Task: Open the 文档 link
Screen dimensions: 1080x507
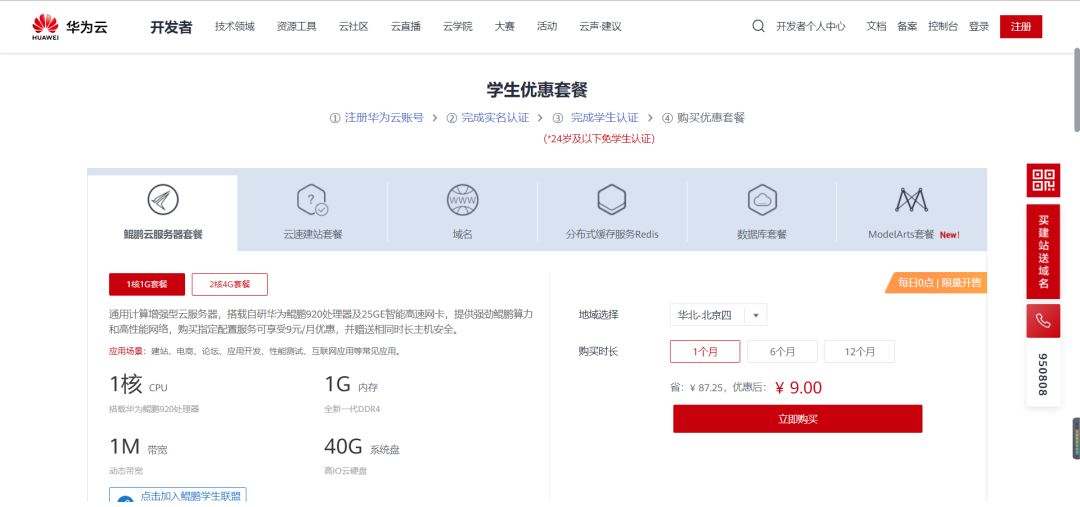Action: 876,27
